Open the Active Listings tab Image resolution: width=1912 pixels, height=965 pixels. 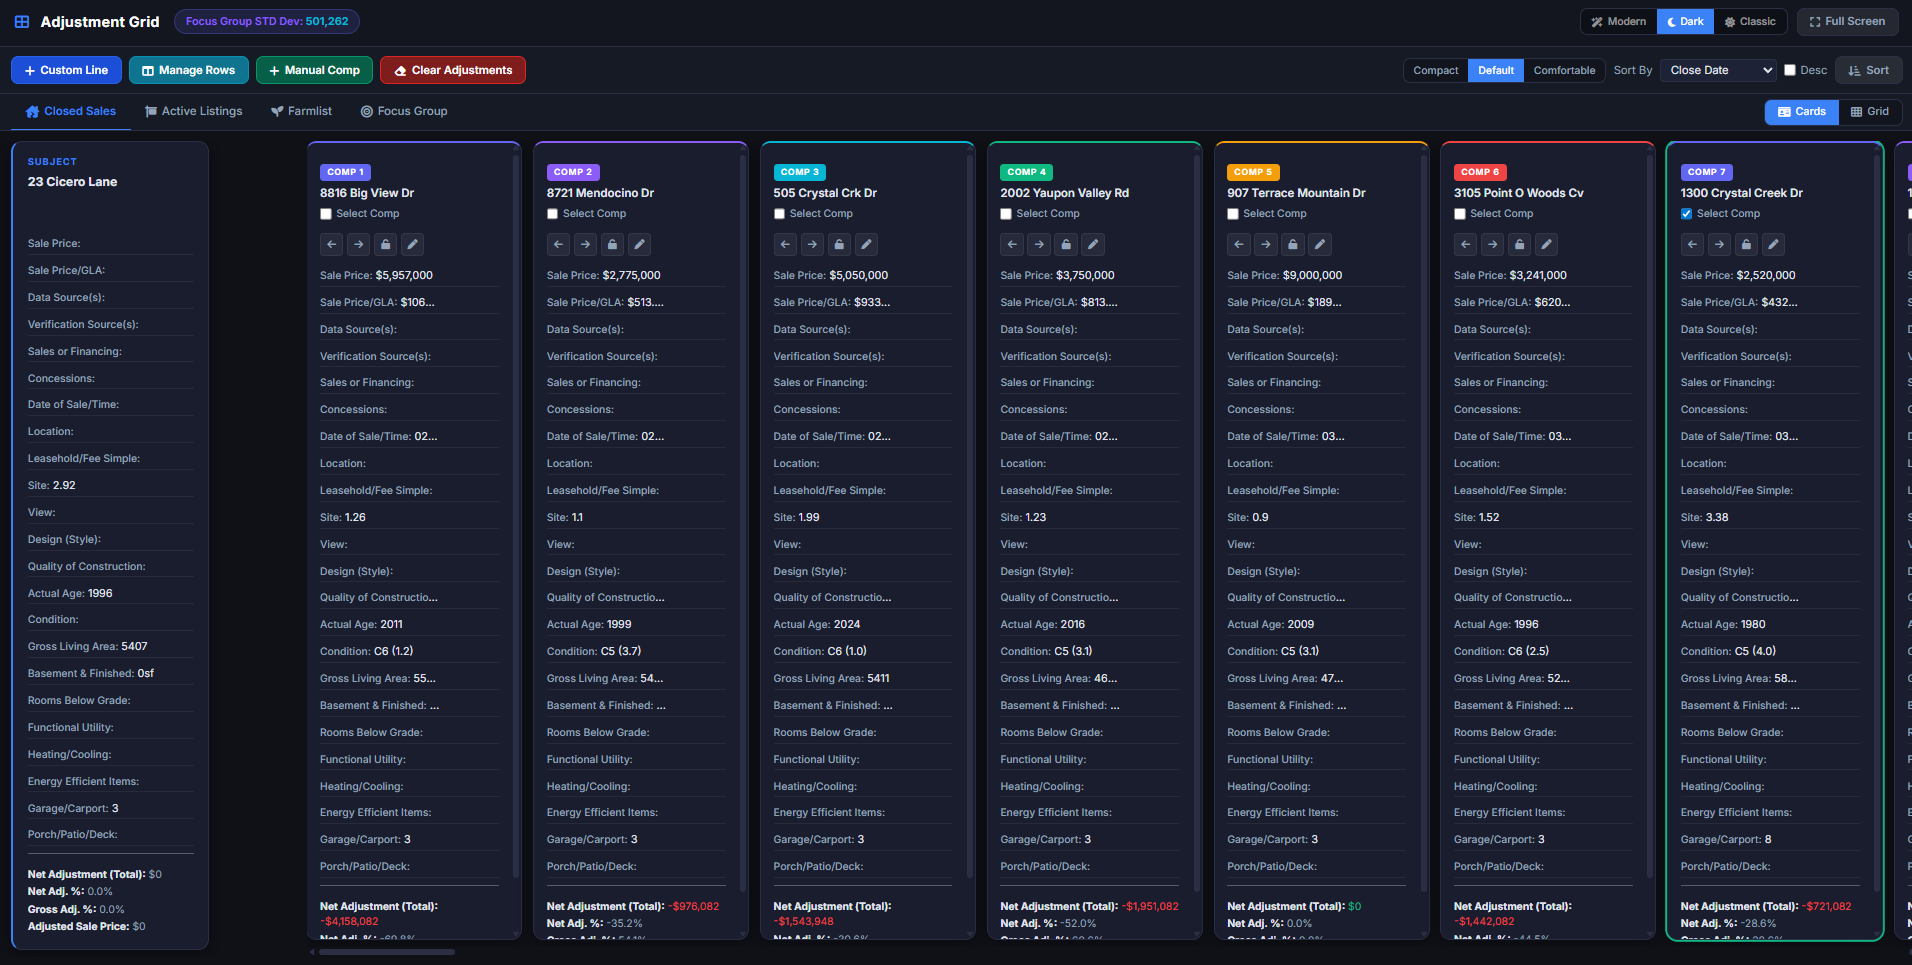[194, 111]
